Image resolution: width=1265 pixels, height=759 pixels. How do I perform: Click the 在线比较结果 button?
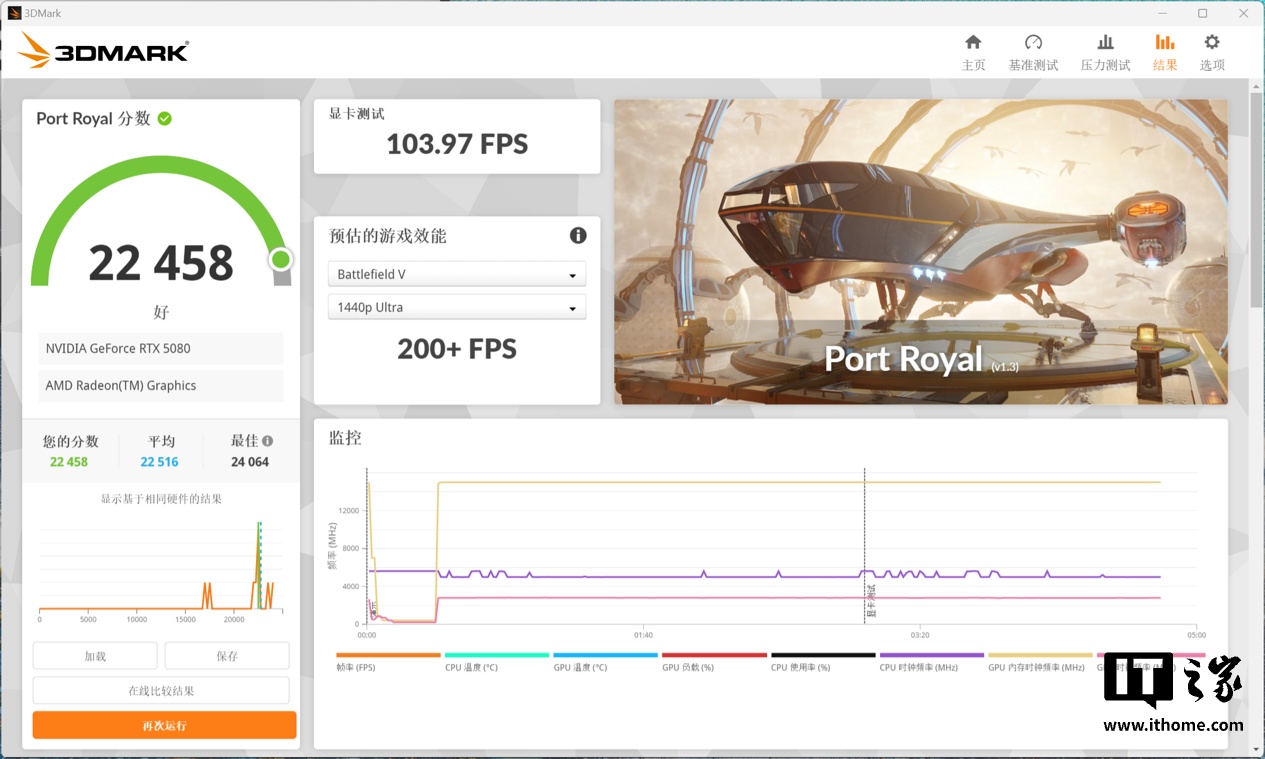tap(161, 690)
